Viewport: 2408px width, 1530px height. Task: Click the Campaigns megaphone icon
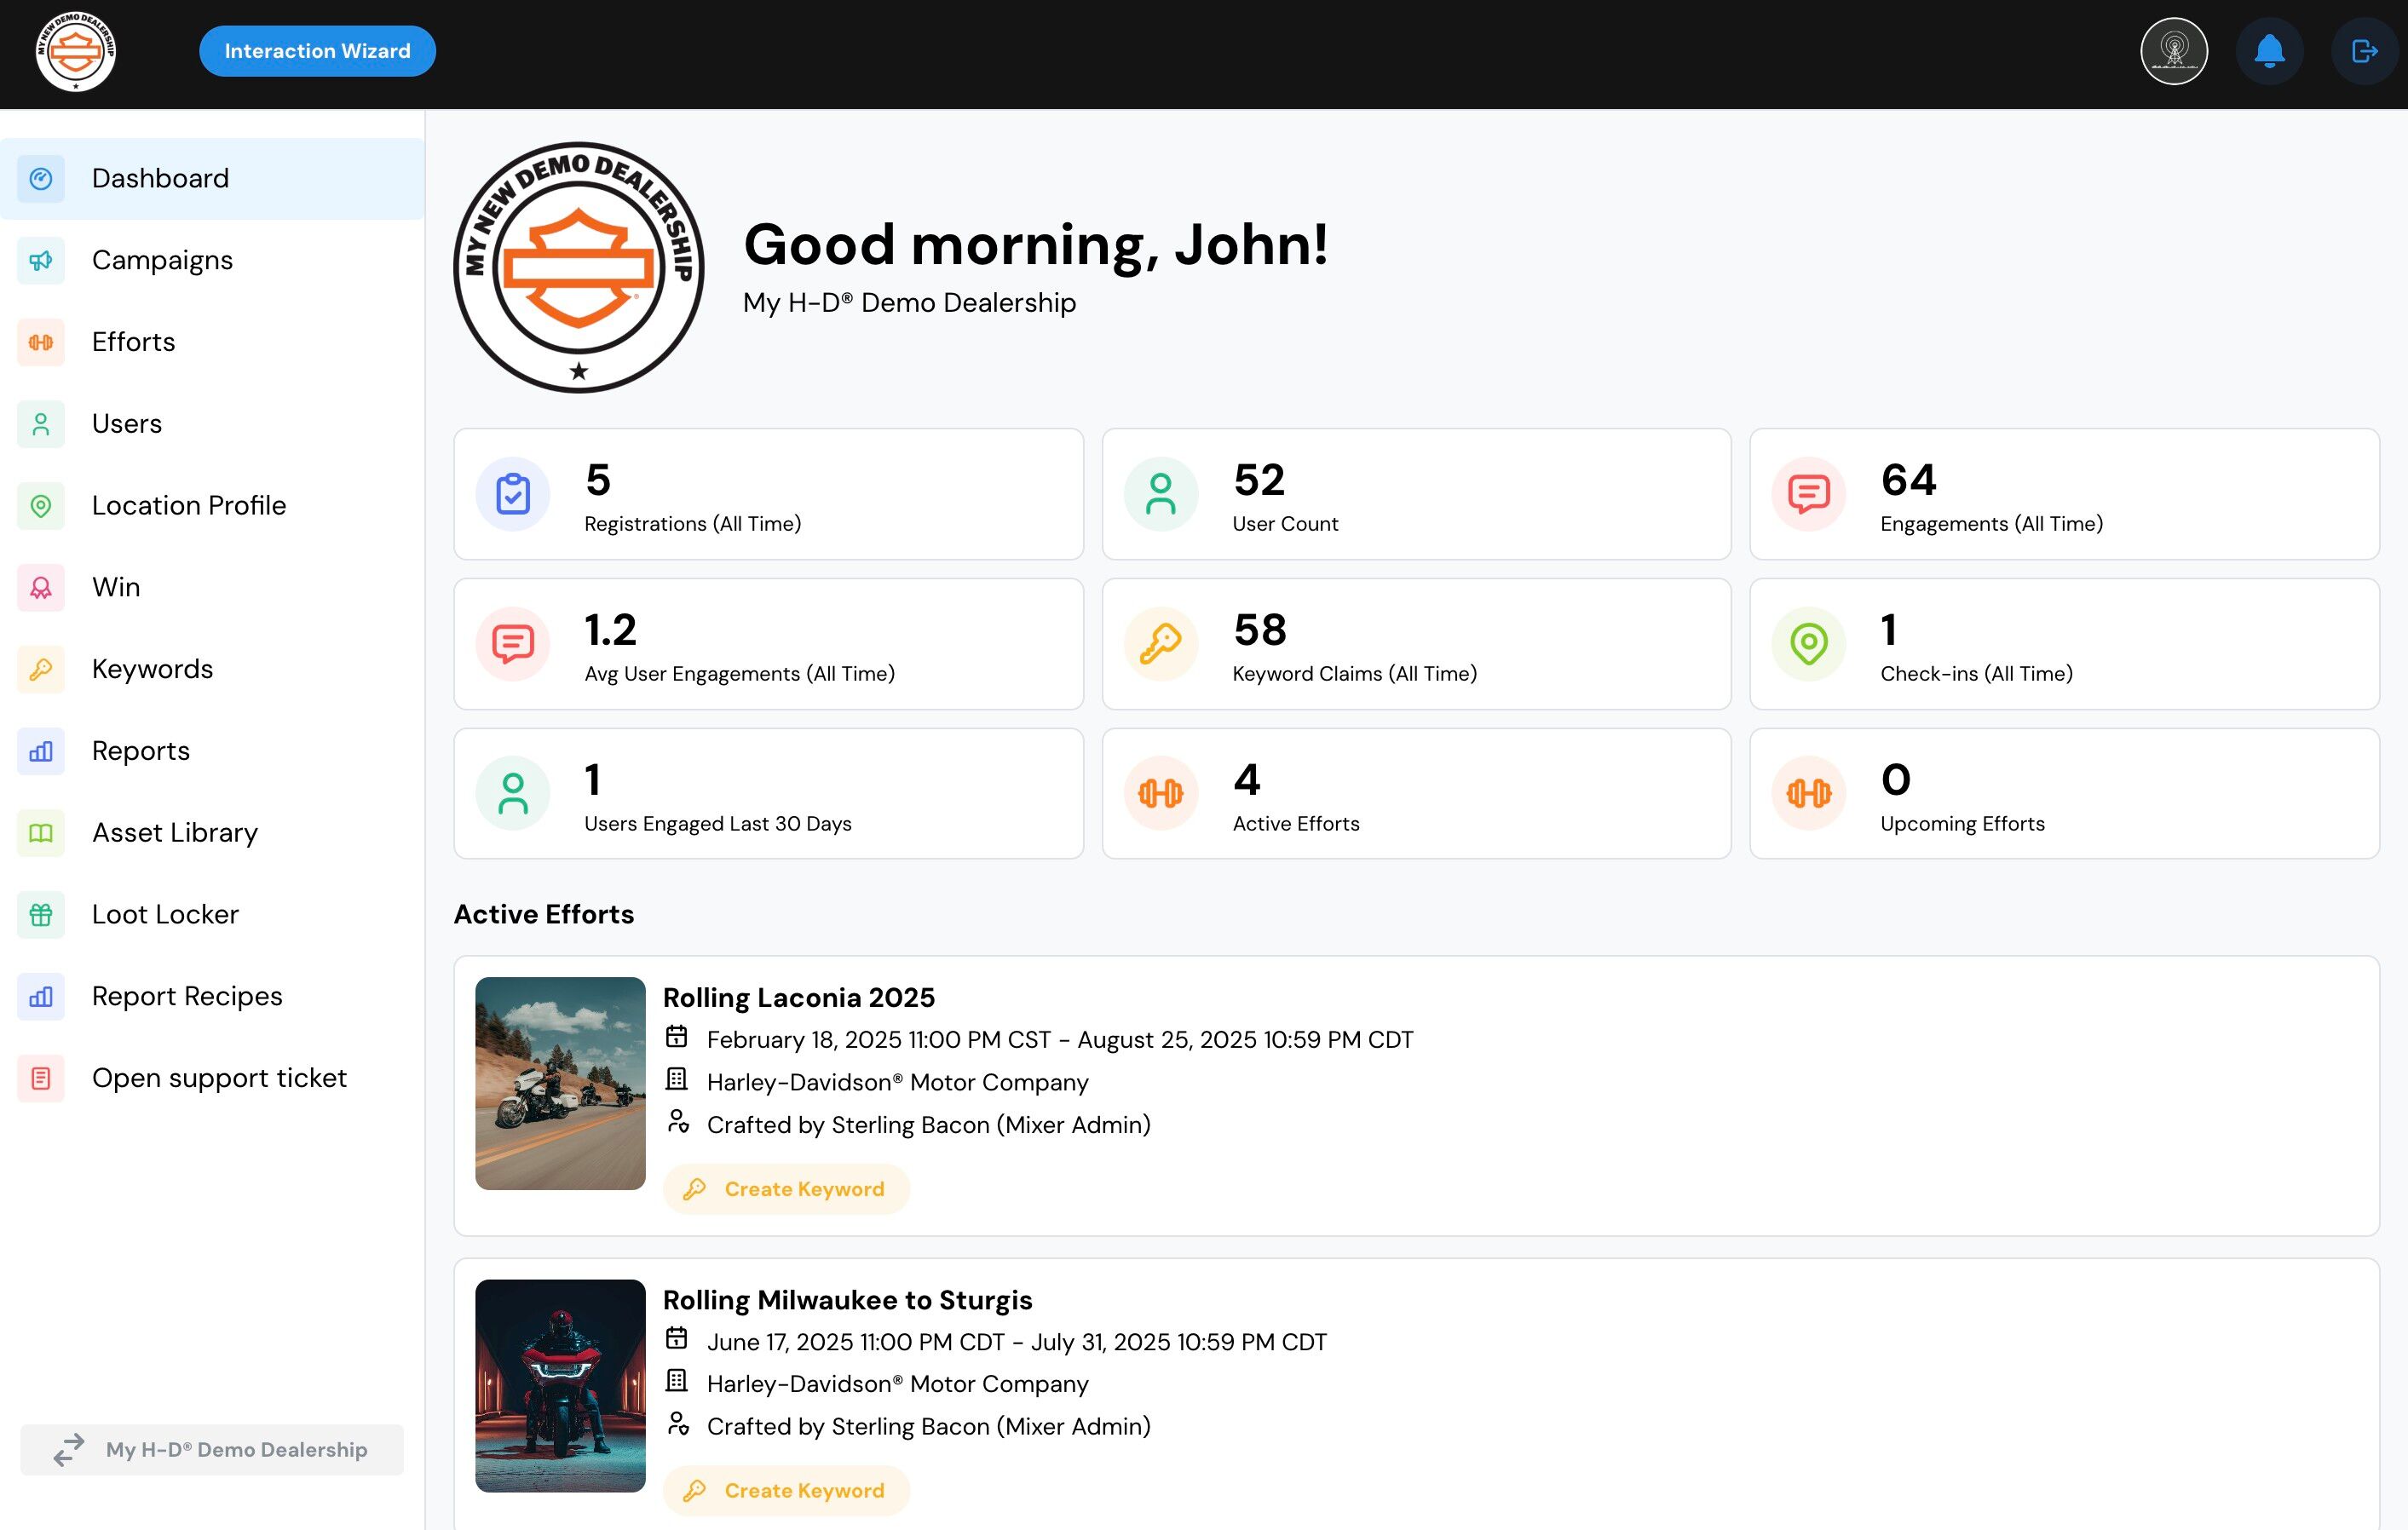pyautogui.click(x=41, y=261)
